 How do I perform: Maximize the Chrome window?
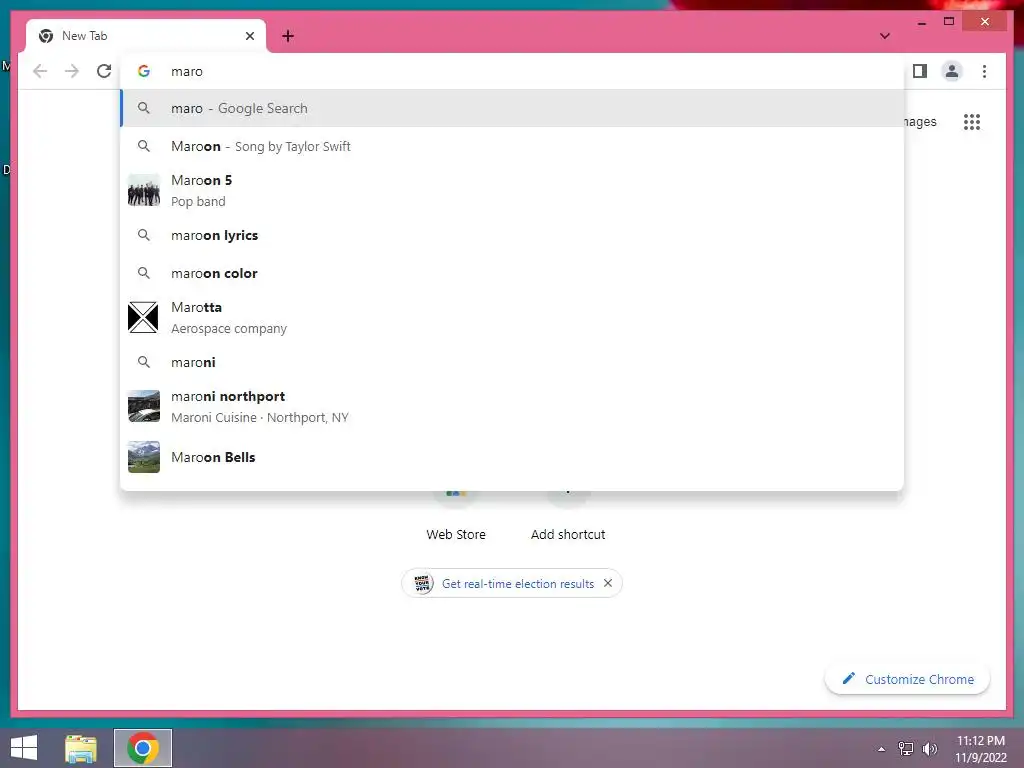point(949,22)
